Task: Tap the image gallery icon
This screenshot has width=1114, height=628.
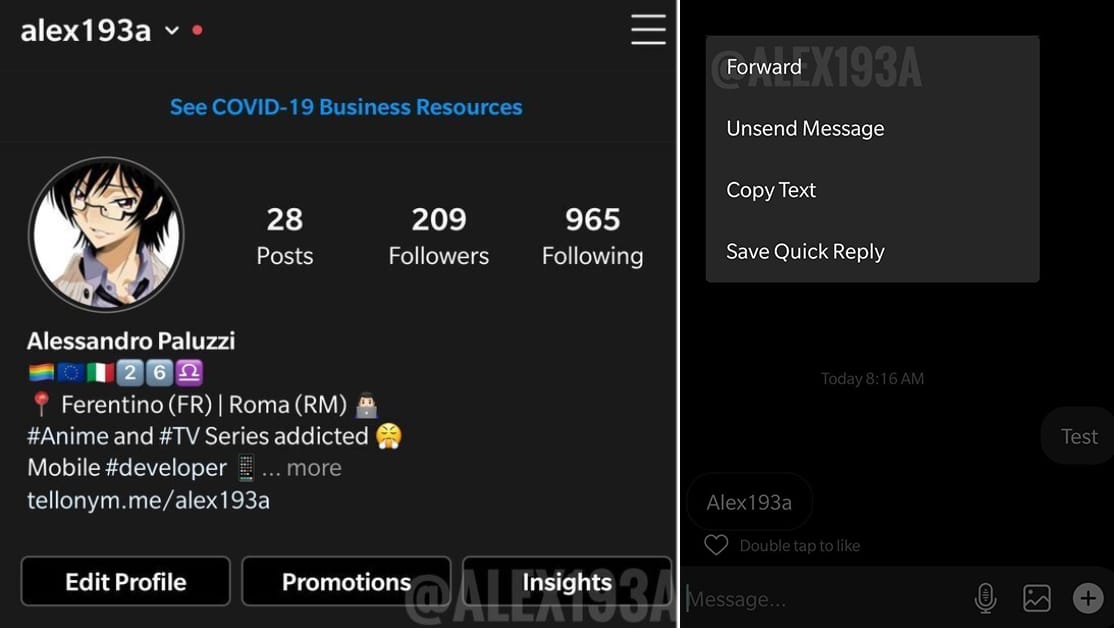Action: pyautogui.click(x=1037, y=598)
